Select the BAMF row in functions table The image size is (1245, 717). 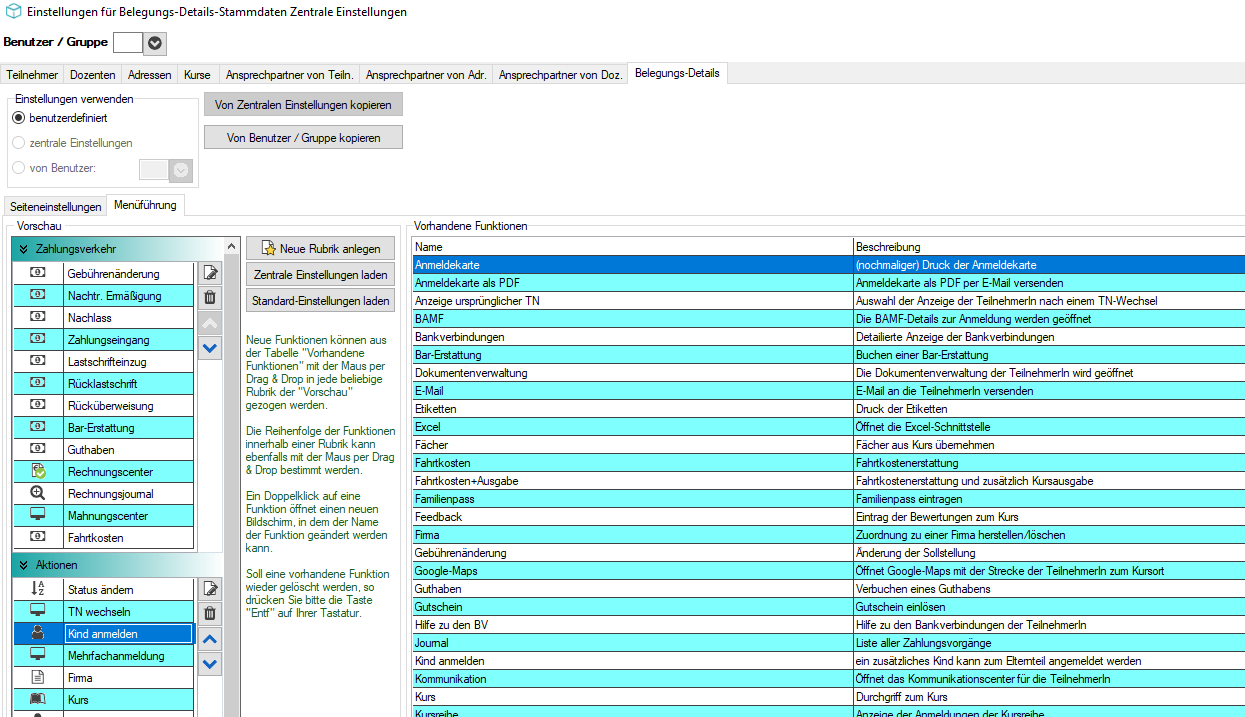click(x=828, y=319)
